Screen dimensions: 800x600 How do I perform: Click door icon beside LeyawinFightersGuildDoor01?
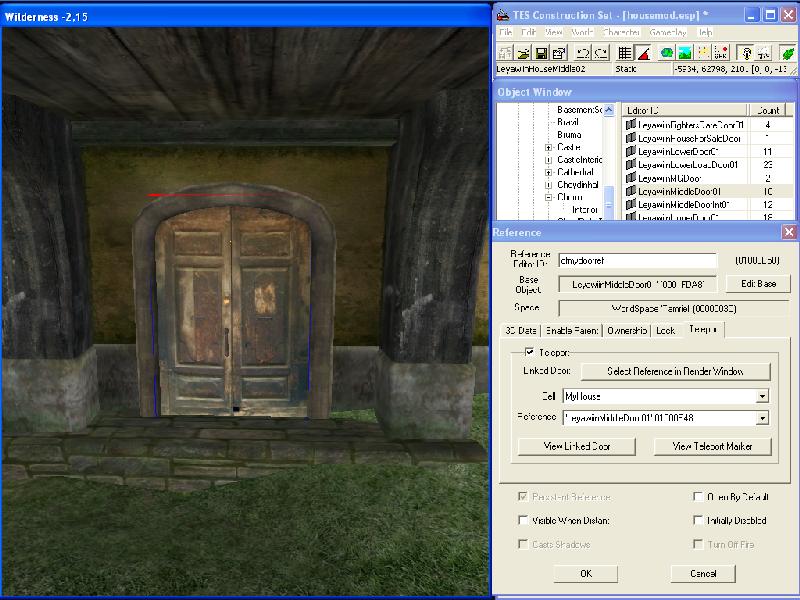point(631,124)
